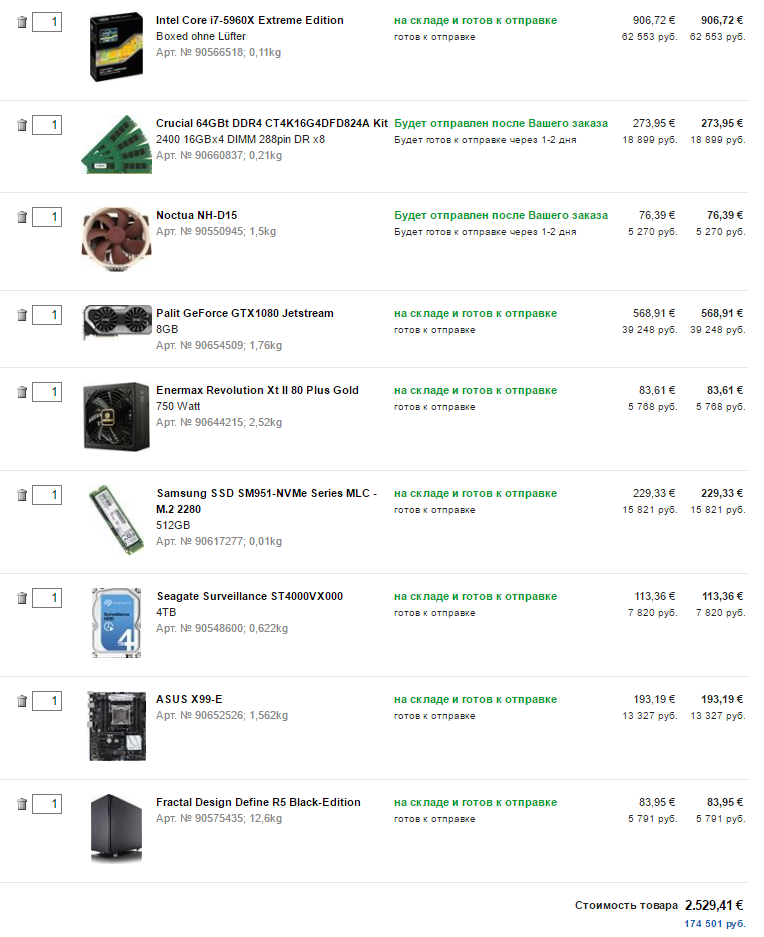Click trash icon for Fractal Design Define R5
Viewport: 764px width, 937px height.
click(x=22, y=804)
